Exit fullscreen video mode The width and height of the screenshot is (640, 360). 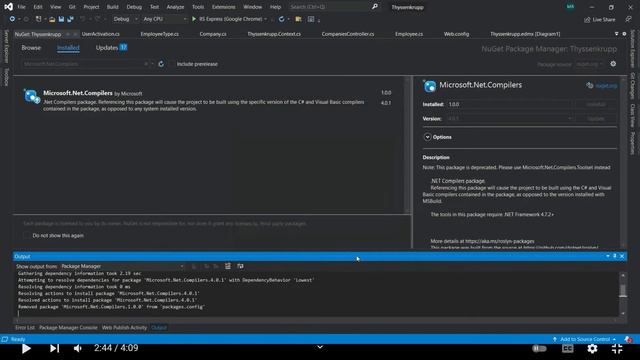[x=617, y=348]
